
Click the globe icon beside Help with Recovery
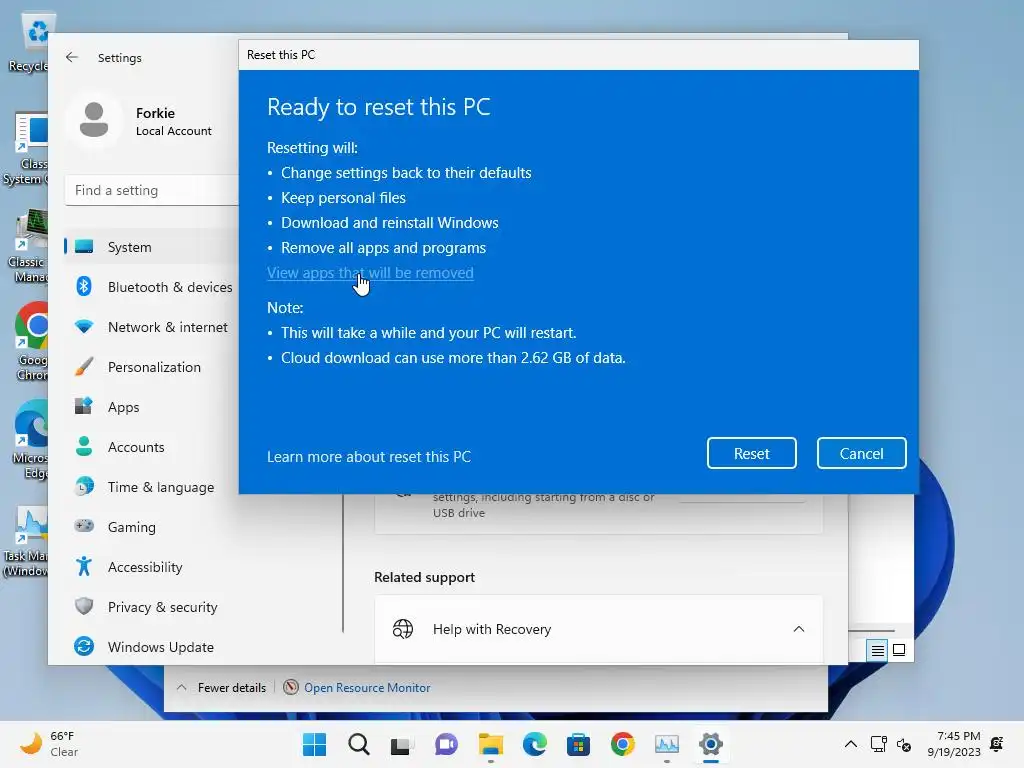403,629
